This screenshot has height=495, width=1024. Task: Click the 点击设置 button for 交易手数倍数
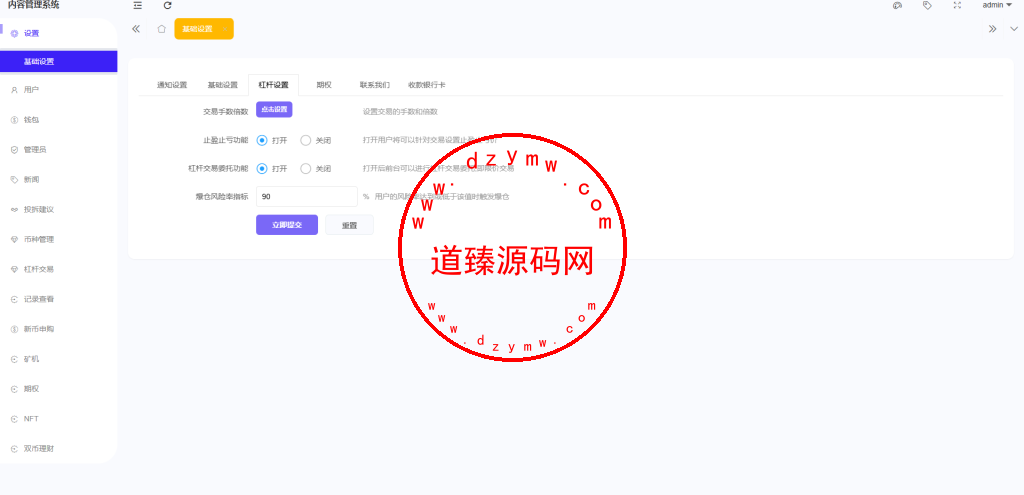[274, 110]
